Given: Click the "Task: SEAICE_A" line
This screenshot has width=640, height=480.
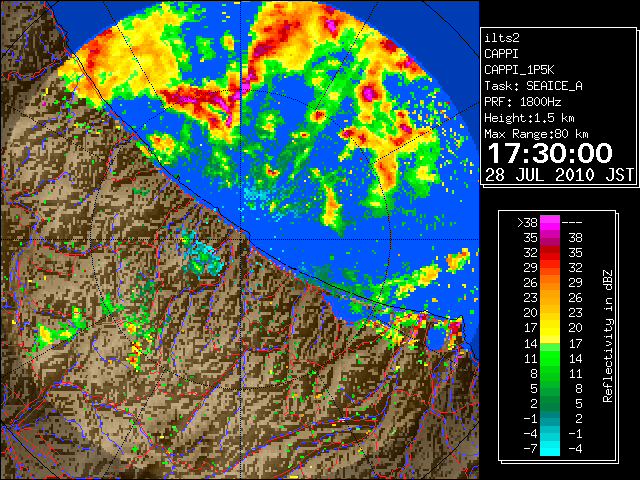Looking at the screenshot, I should click(533, 86).
